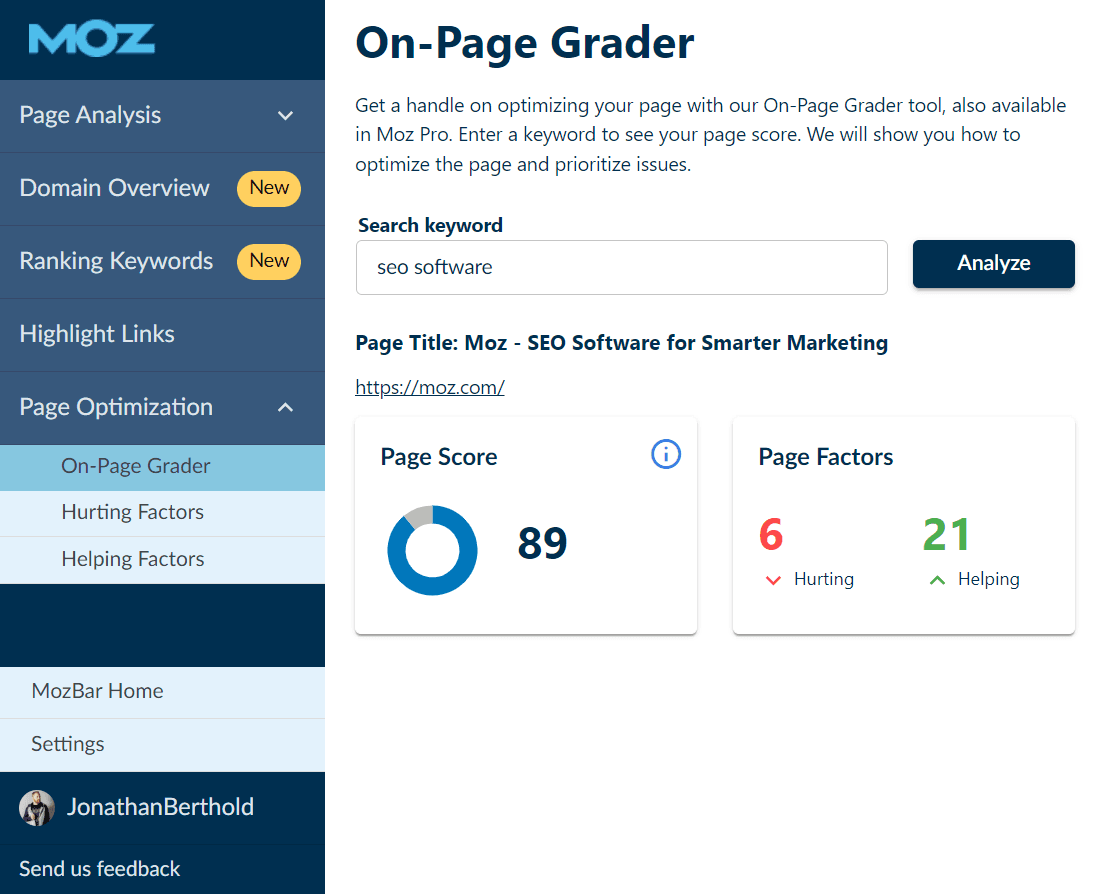Open the Page Score info icon
The image size is (1102, 894).
tap(666, 455)
